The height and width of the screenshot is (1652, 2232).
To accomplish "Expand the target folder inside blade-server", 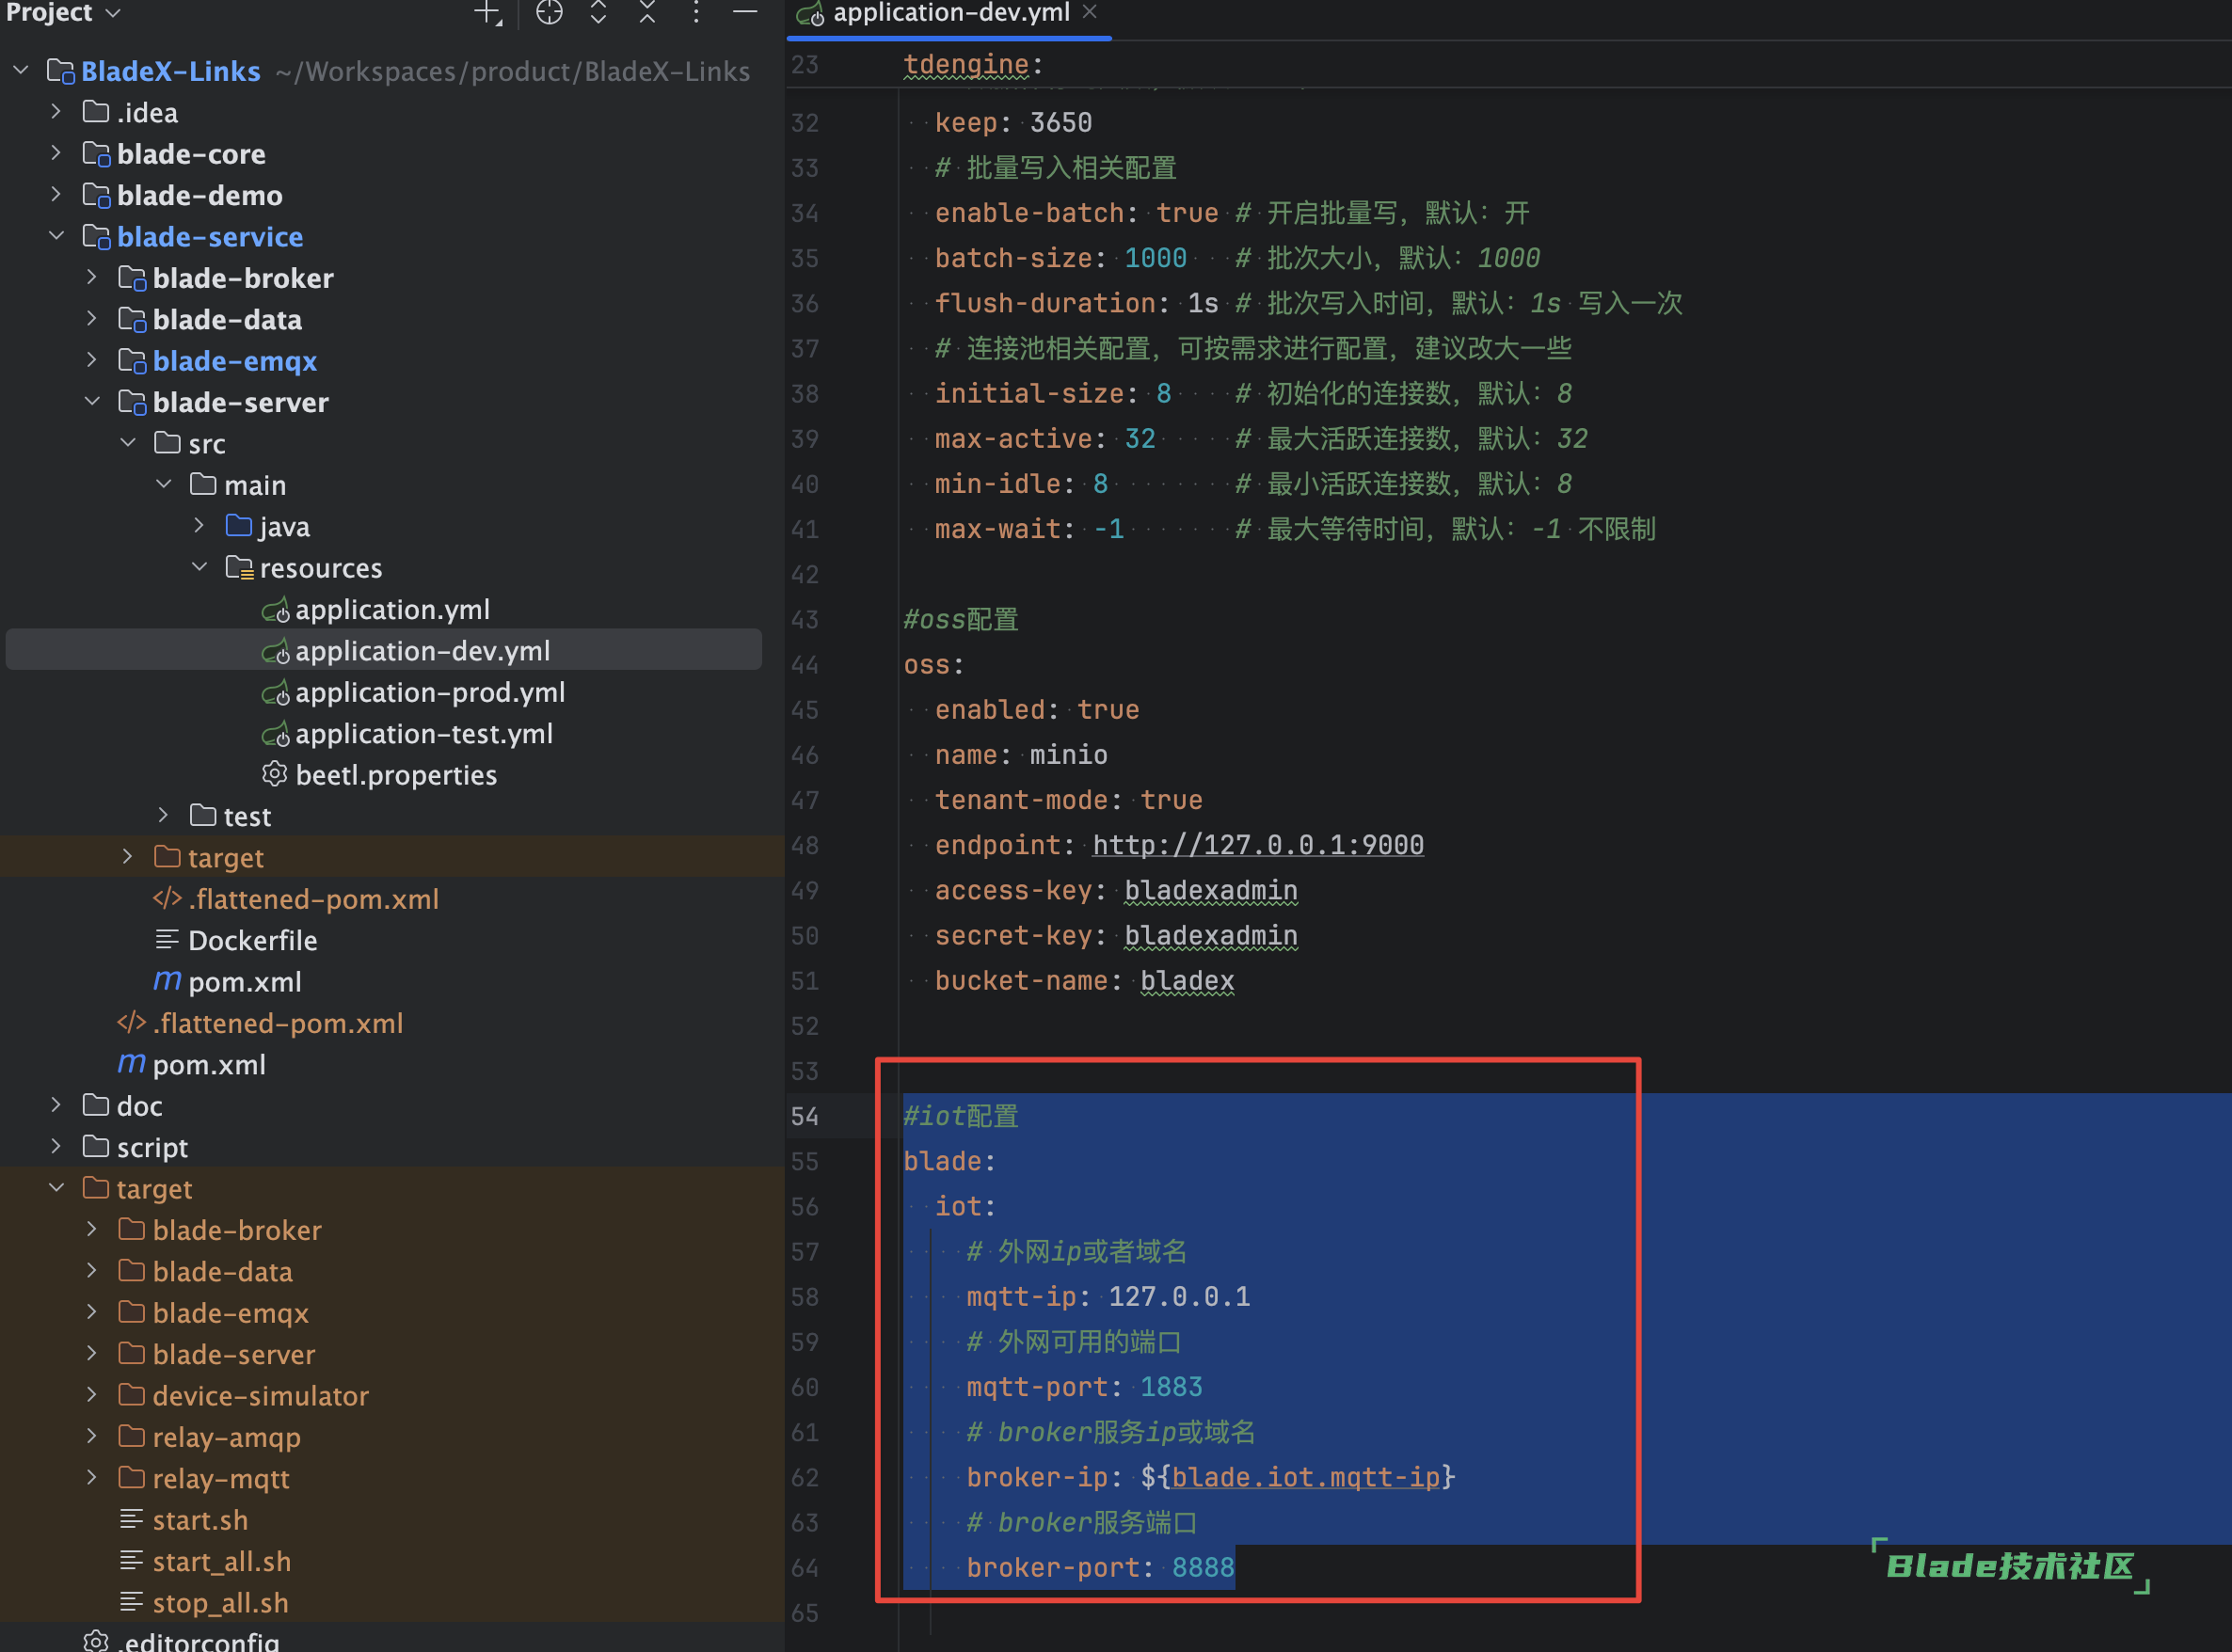I will pyautogui.click(x=128, y=857).
